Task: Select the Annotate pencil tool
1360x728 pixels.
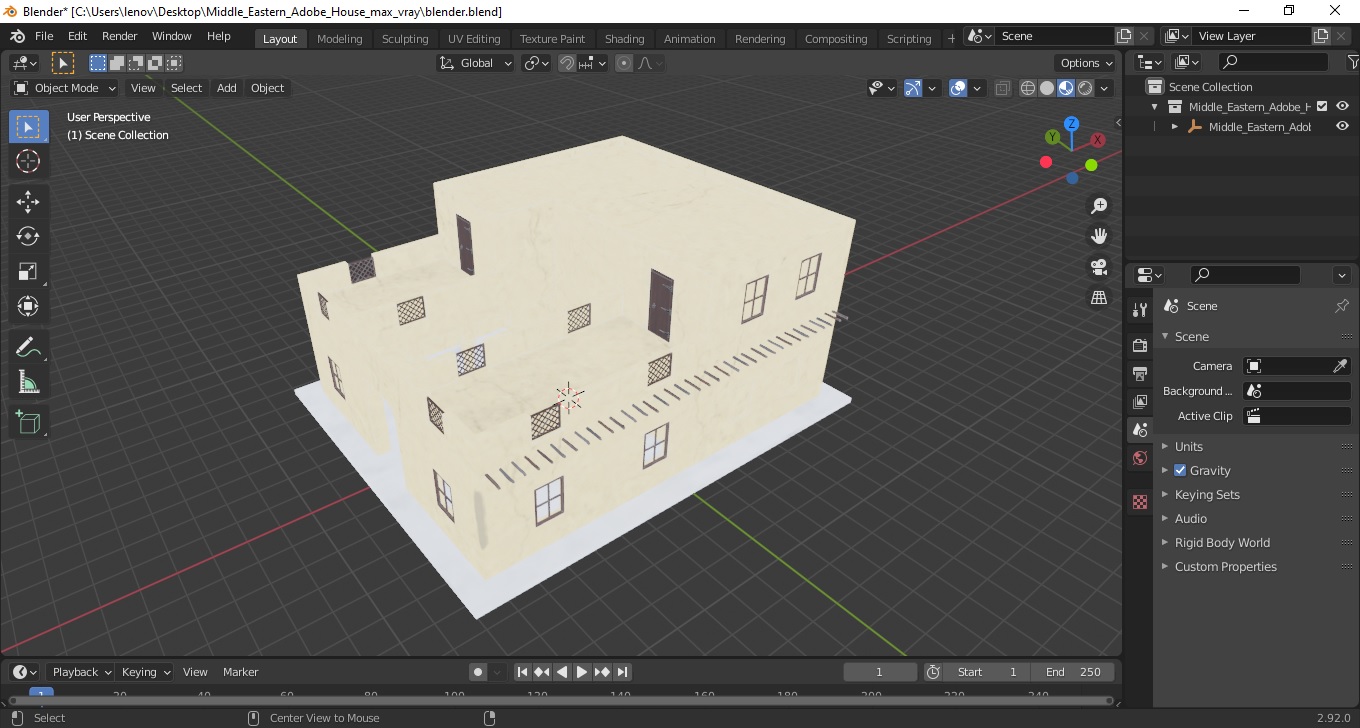Action: (x=28, y=348)
